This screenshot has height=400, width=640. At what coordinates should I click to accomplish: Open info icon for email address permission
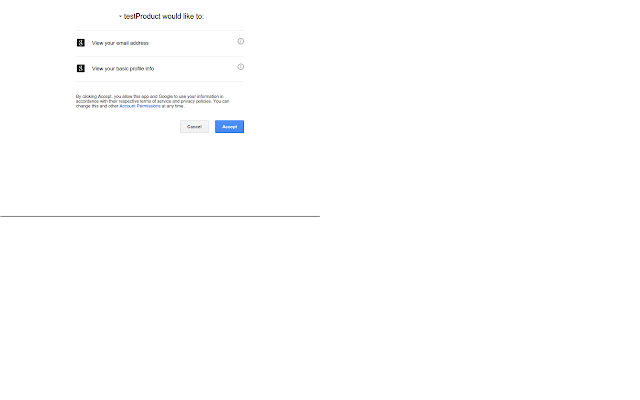click(x=241, y=41)
